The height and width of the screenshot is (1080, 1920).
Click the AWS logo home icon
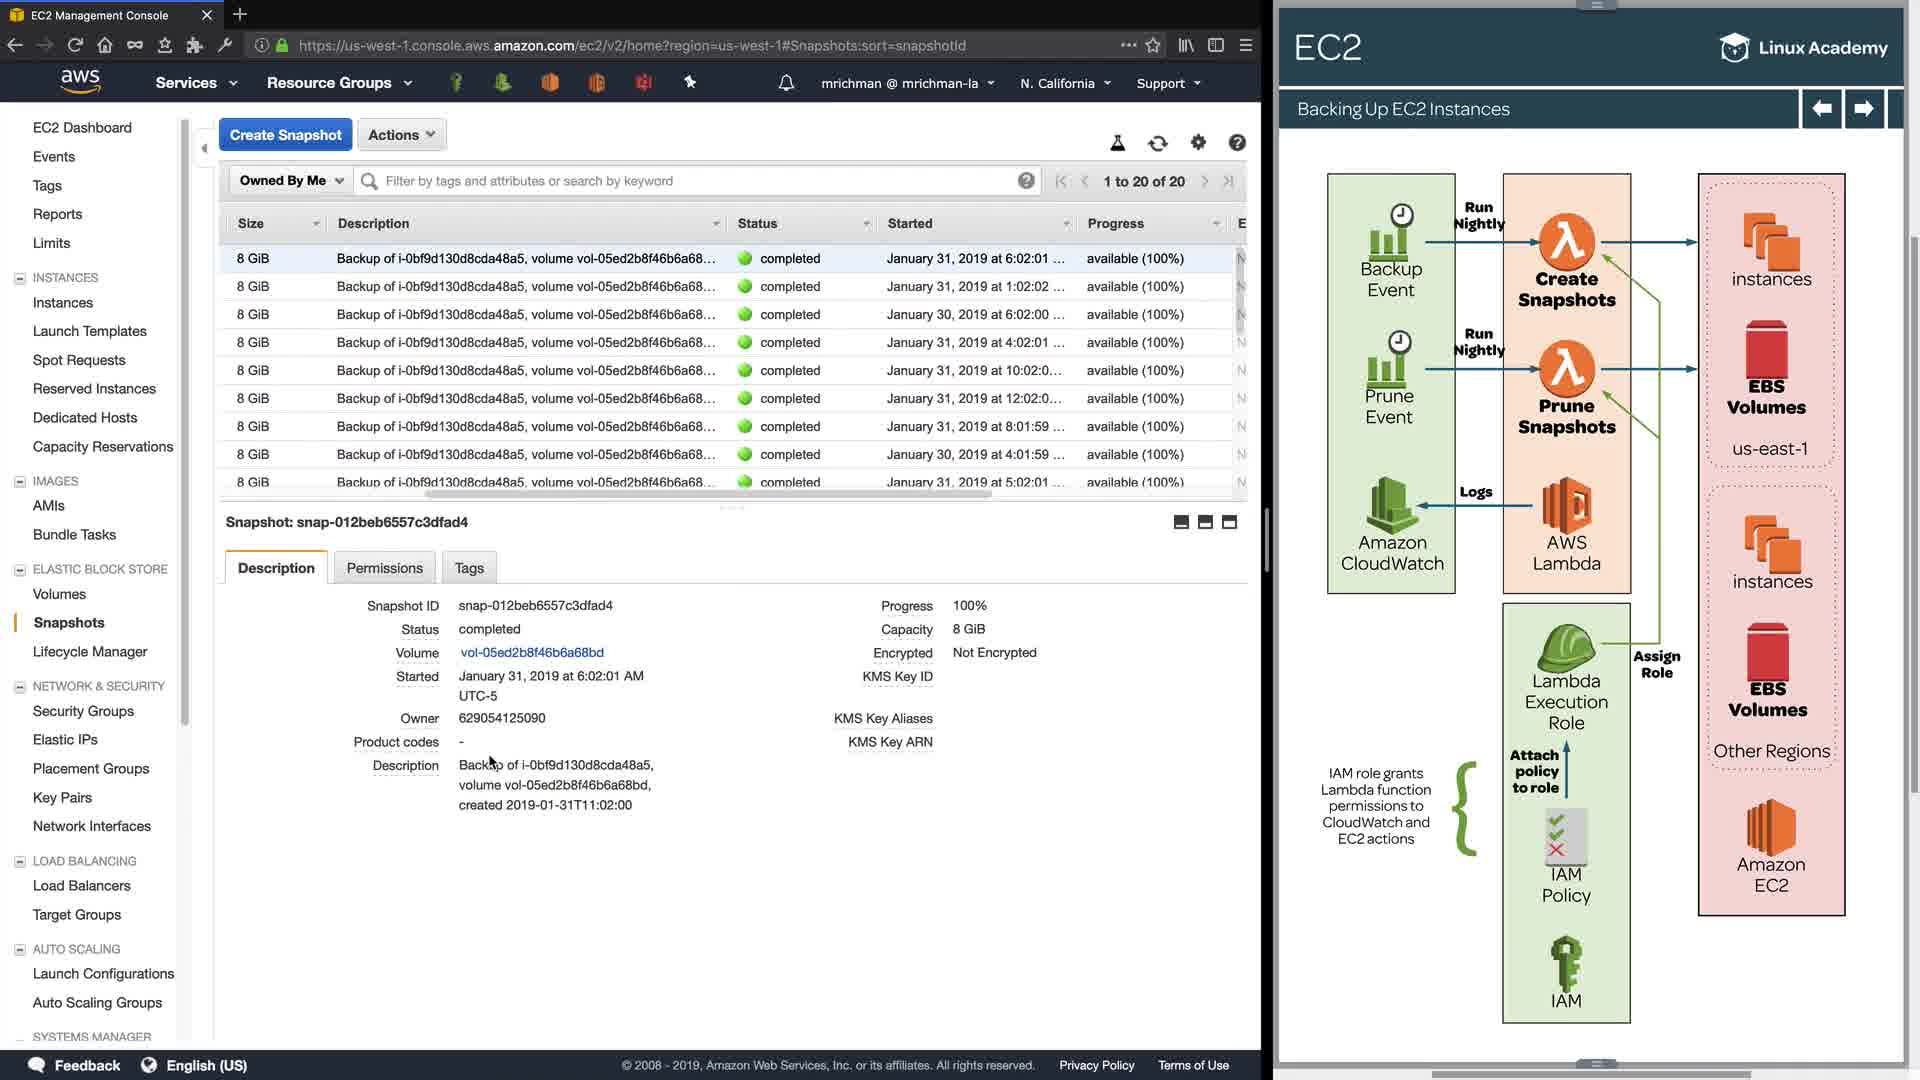[80, 82]
